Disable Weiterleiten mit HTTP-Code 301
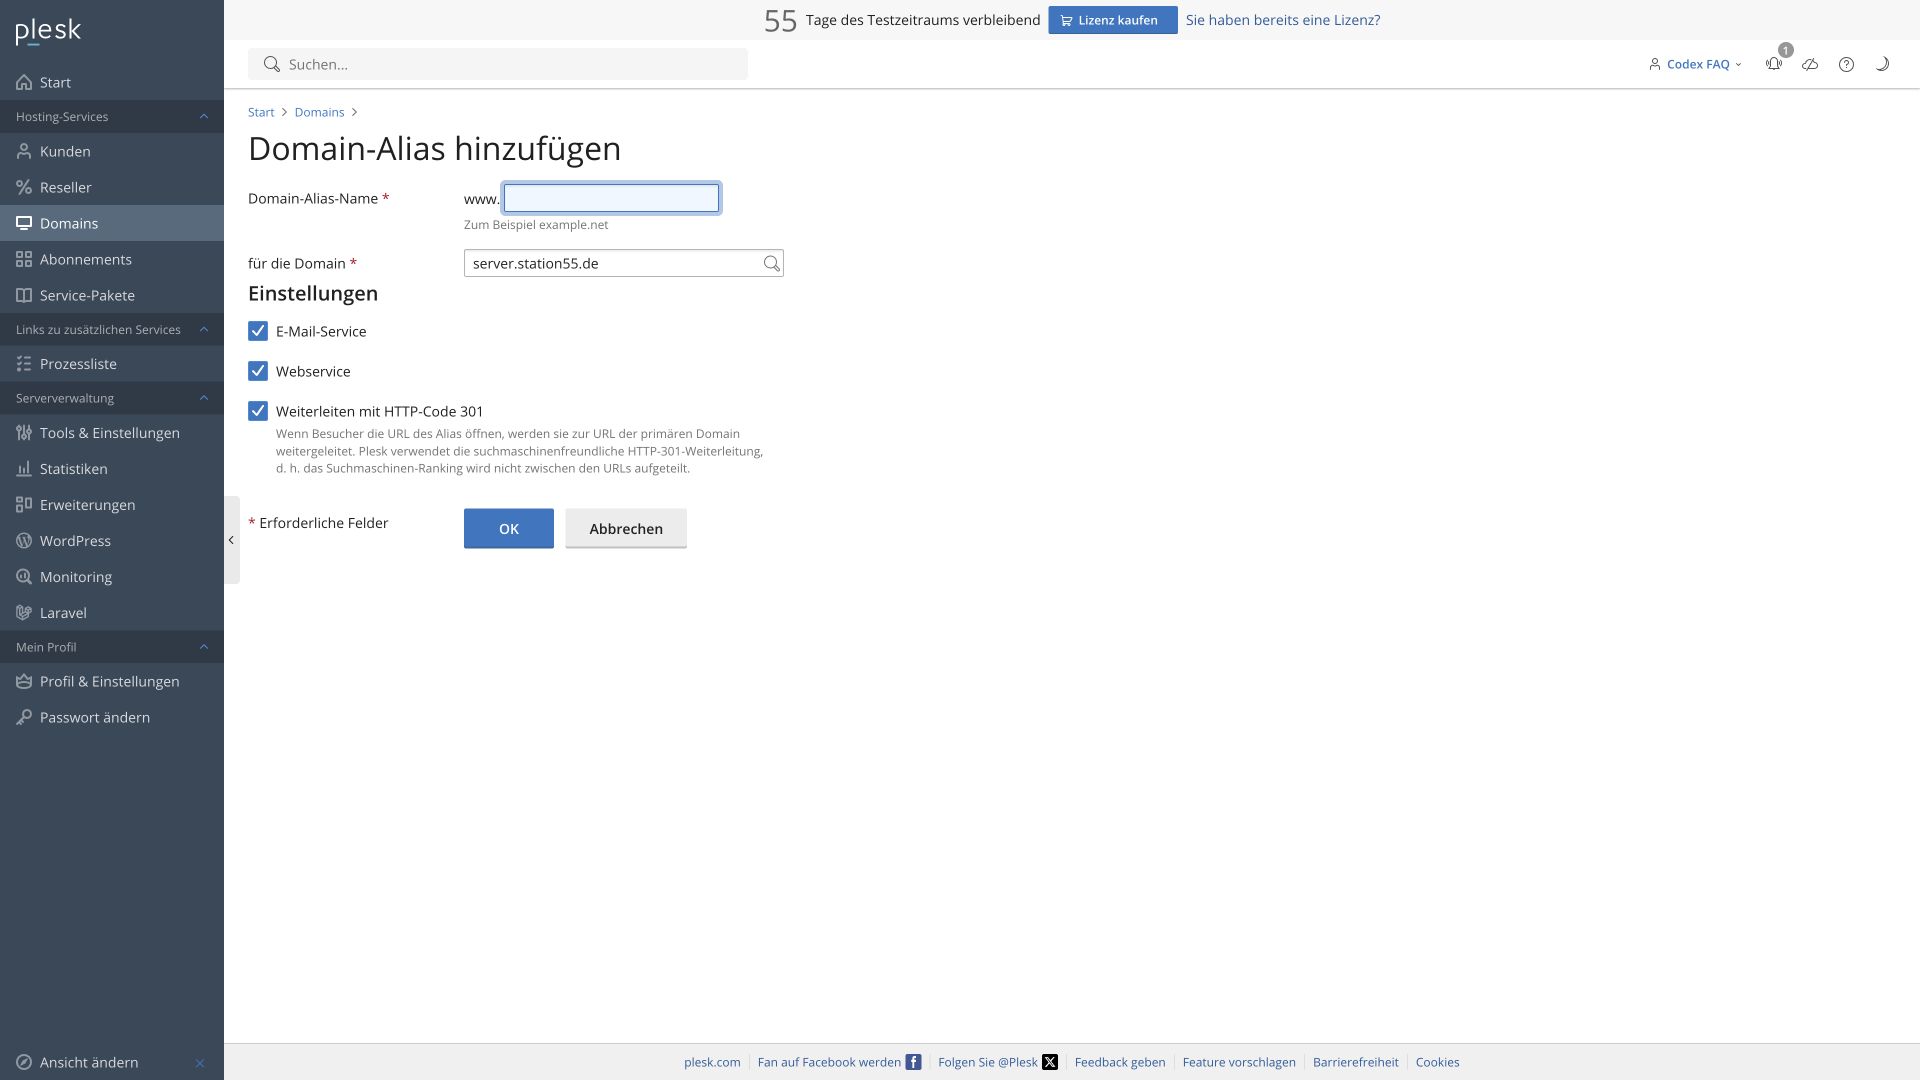Screen dimensions: 1920x1080 (258, 411)
